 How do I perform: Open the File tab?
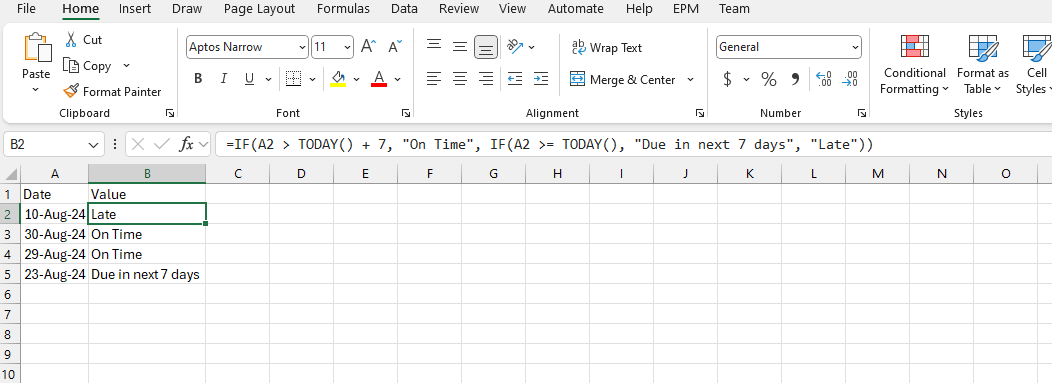(26, 9)
